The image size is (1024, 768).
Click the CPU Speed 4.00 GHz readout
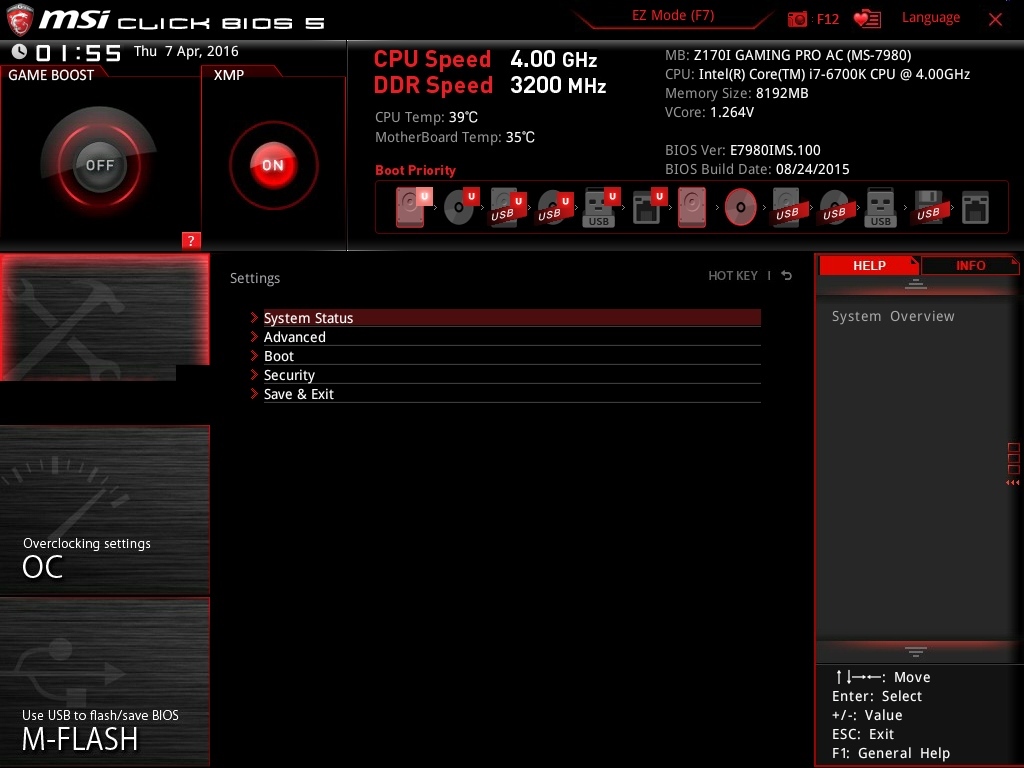tap(485, 59)
